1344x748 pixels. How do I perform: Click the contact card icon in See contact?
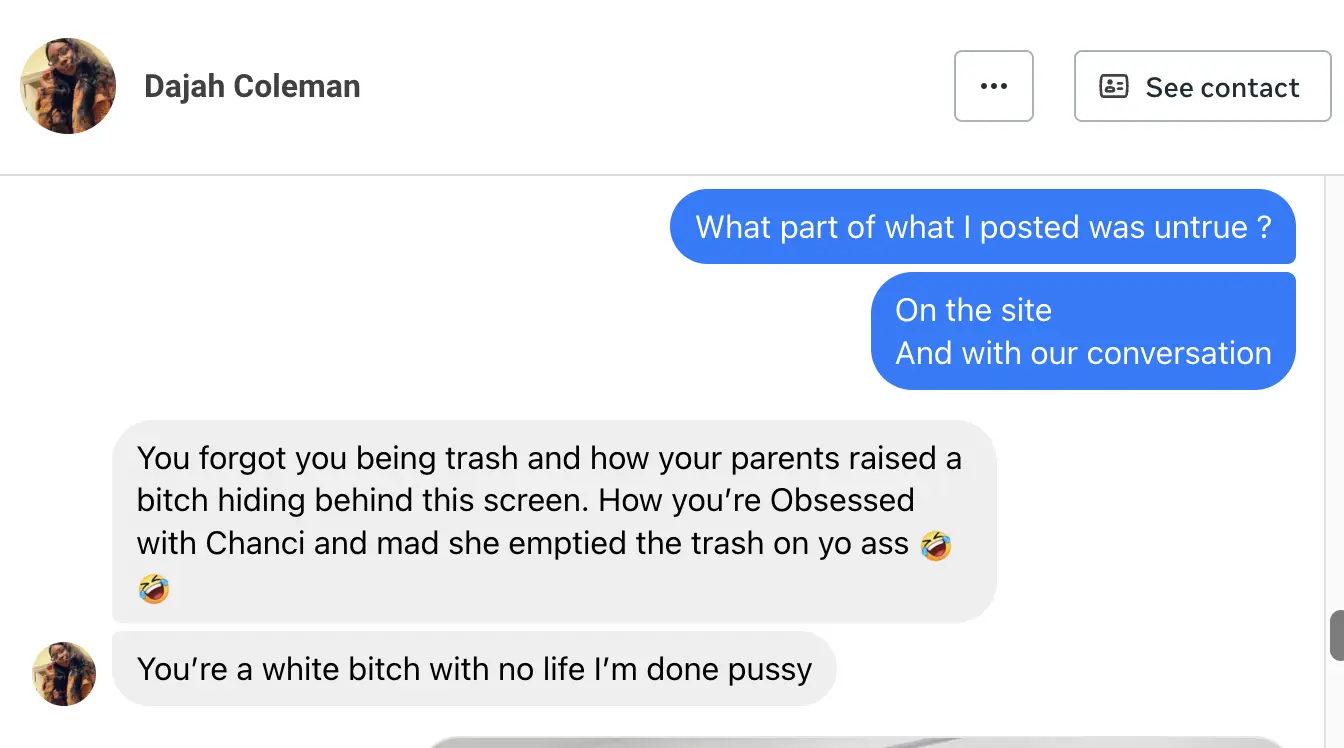click(1113, 87)
